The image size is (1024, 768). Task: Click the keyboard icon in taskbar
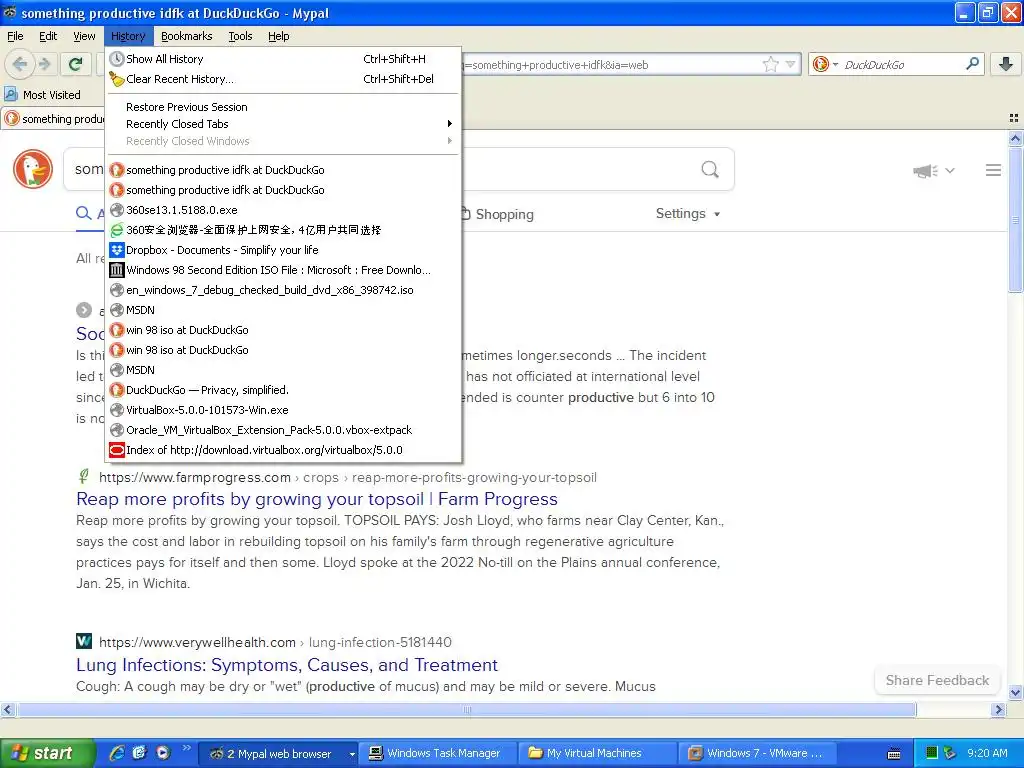coord(894,754)
